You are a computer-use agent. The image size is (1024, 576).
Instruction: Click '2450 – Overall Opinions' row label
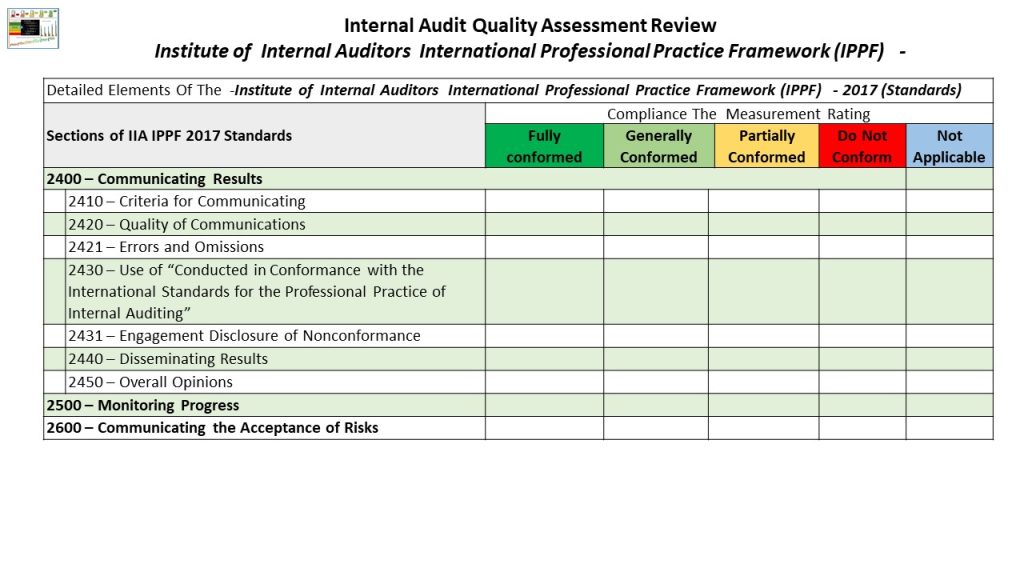(150, 382)
